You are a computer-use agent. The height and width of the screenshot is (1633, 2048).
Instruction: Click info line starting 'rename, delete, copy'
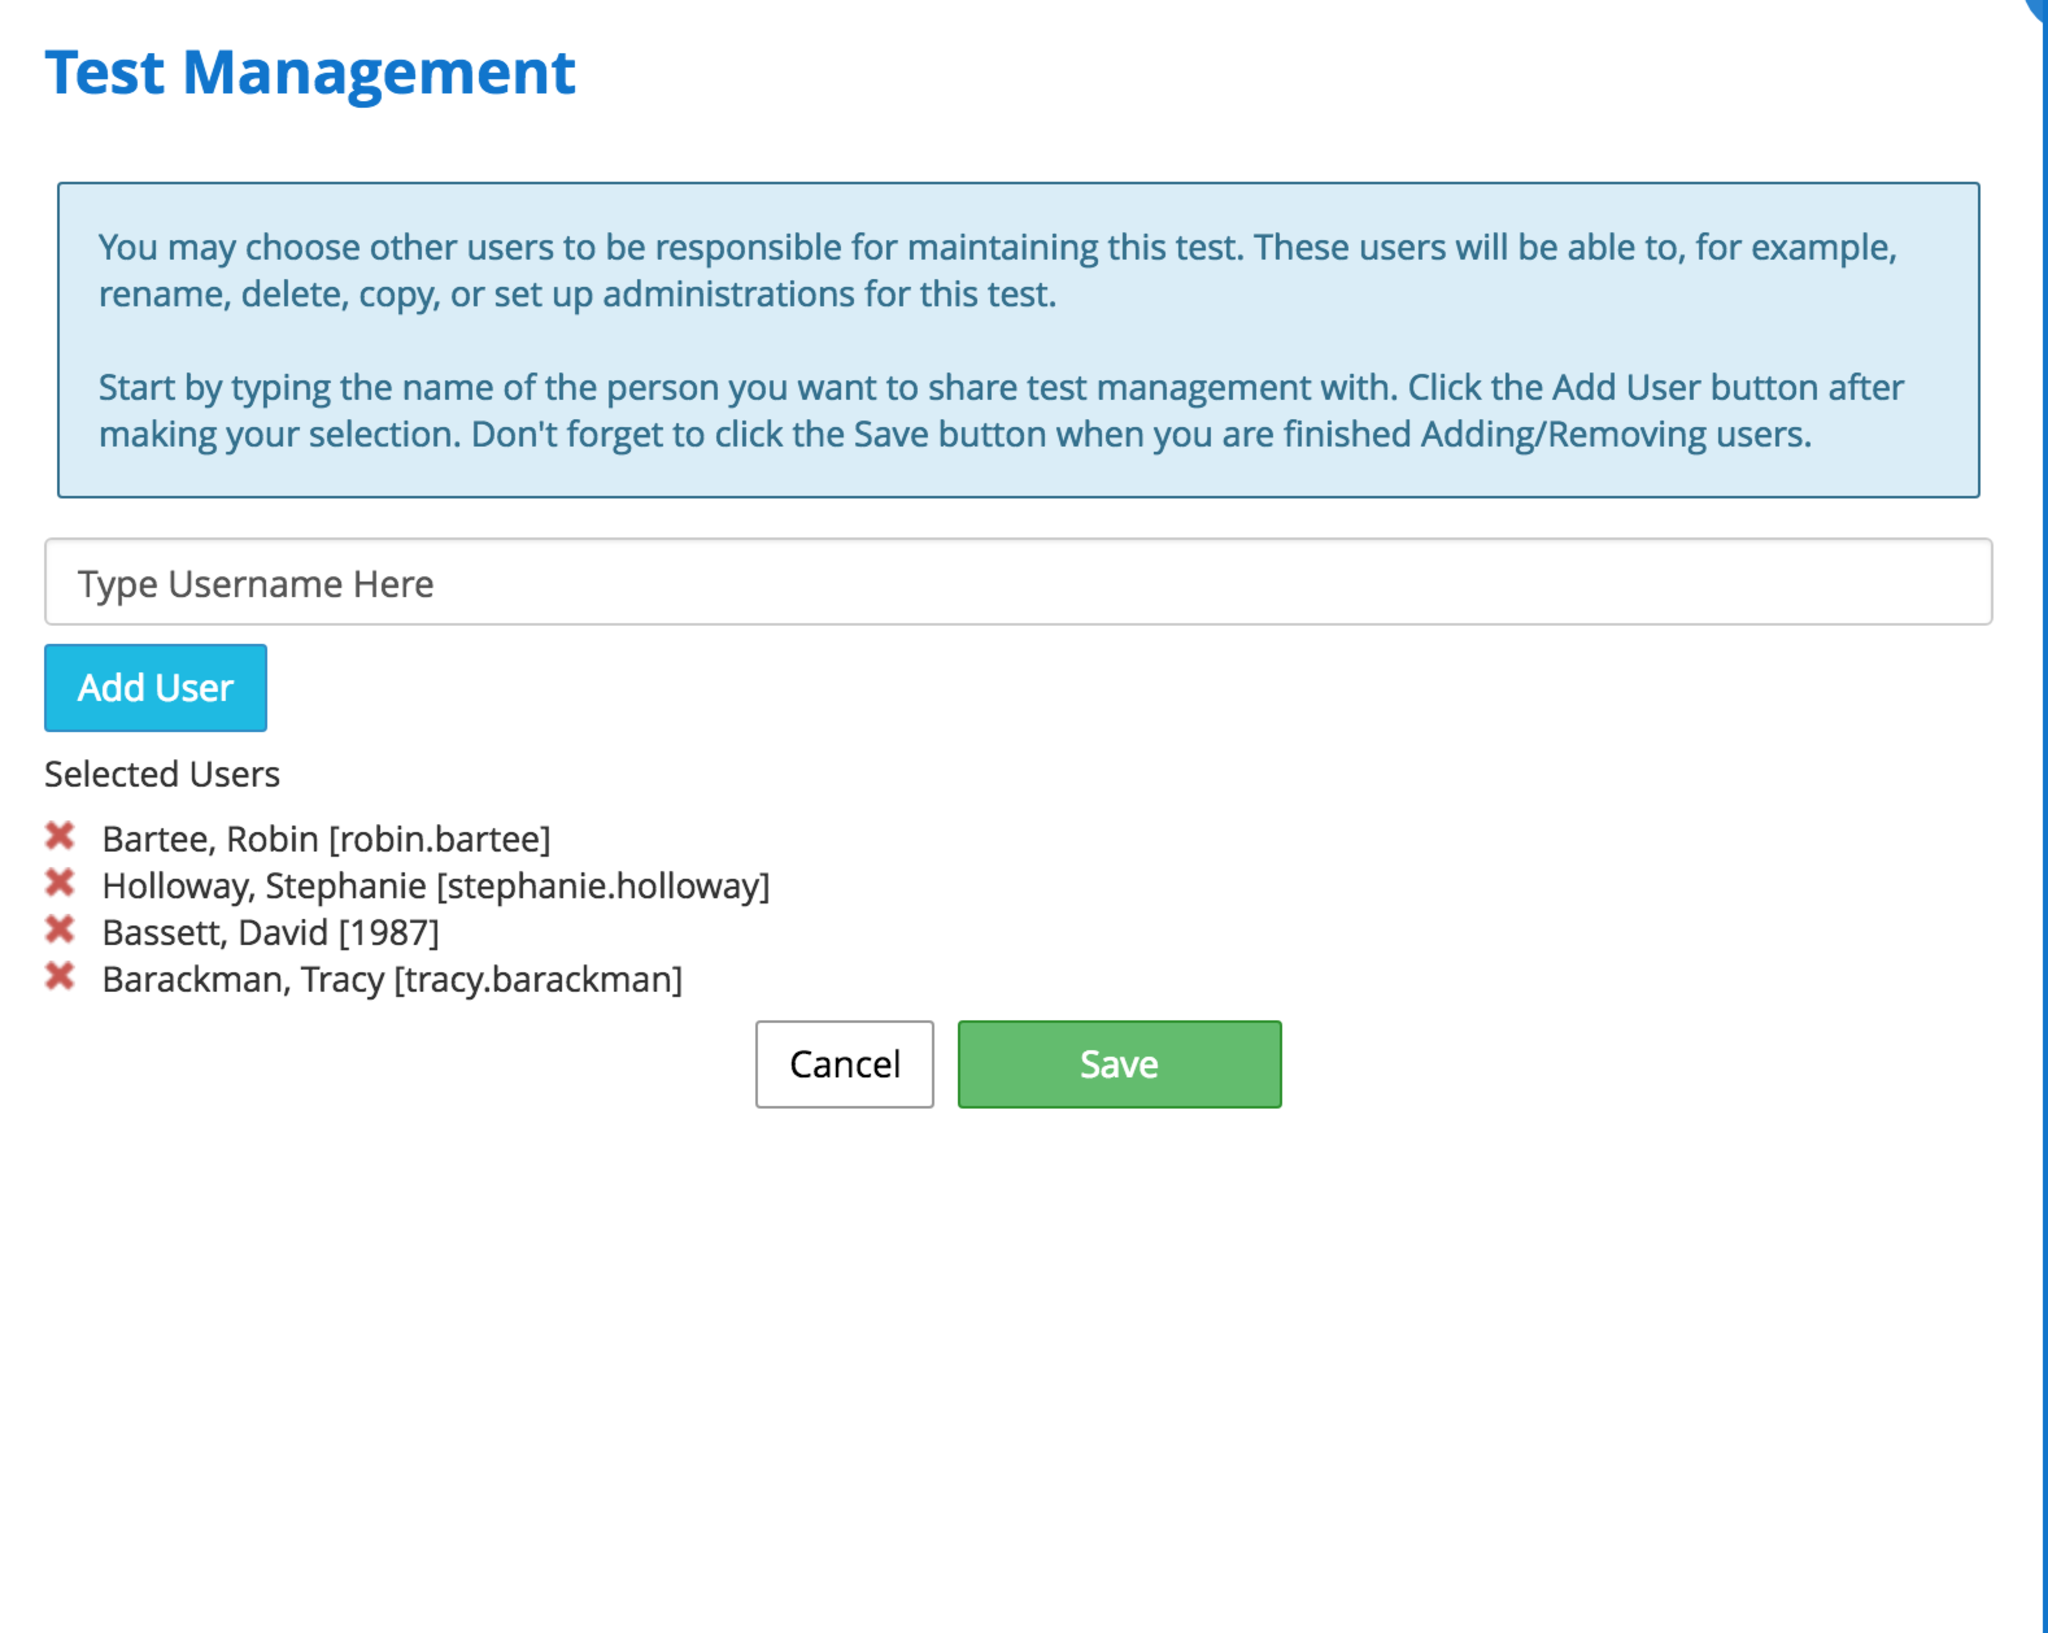coord(577,294)
